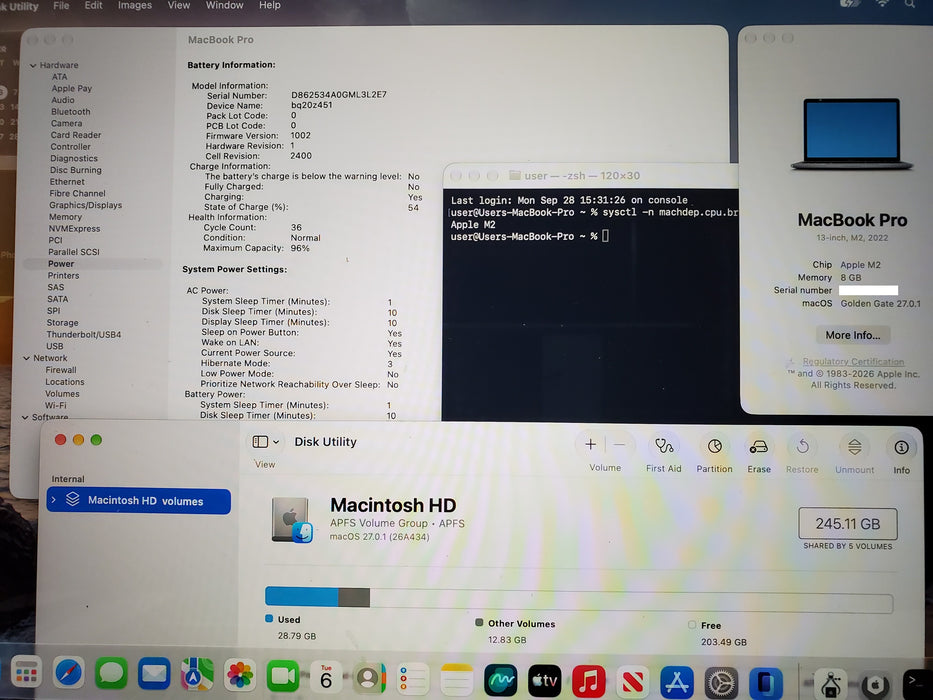Viewport: 933px width, 700px height.
Task: Expand the Macintosh HD volumes row
Action: [54, 499]
